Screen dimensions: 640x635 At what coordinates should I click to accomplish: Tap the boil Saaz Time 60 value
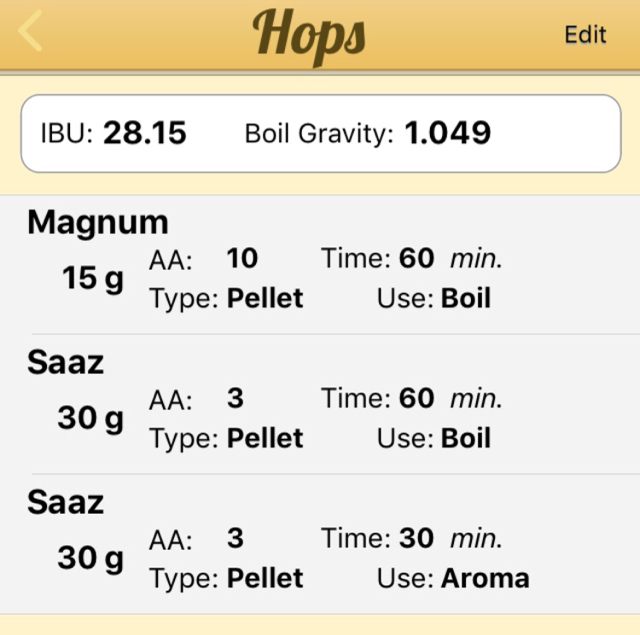416,398
